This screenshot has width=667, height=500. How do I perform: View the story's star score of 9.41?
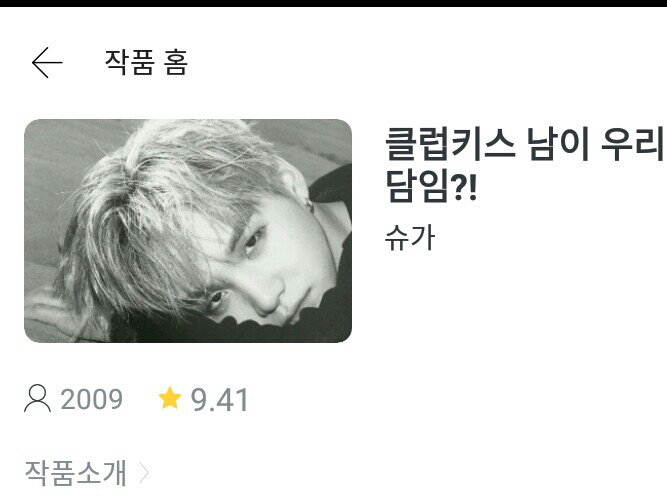tap(219, 400)
